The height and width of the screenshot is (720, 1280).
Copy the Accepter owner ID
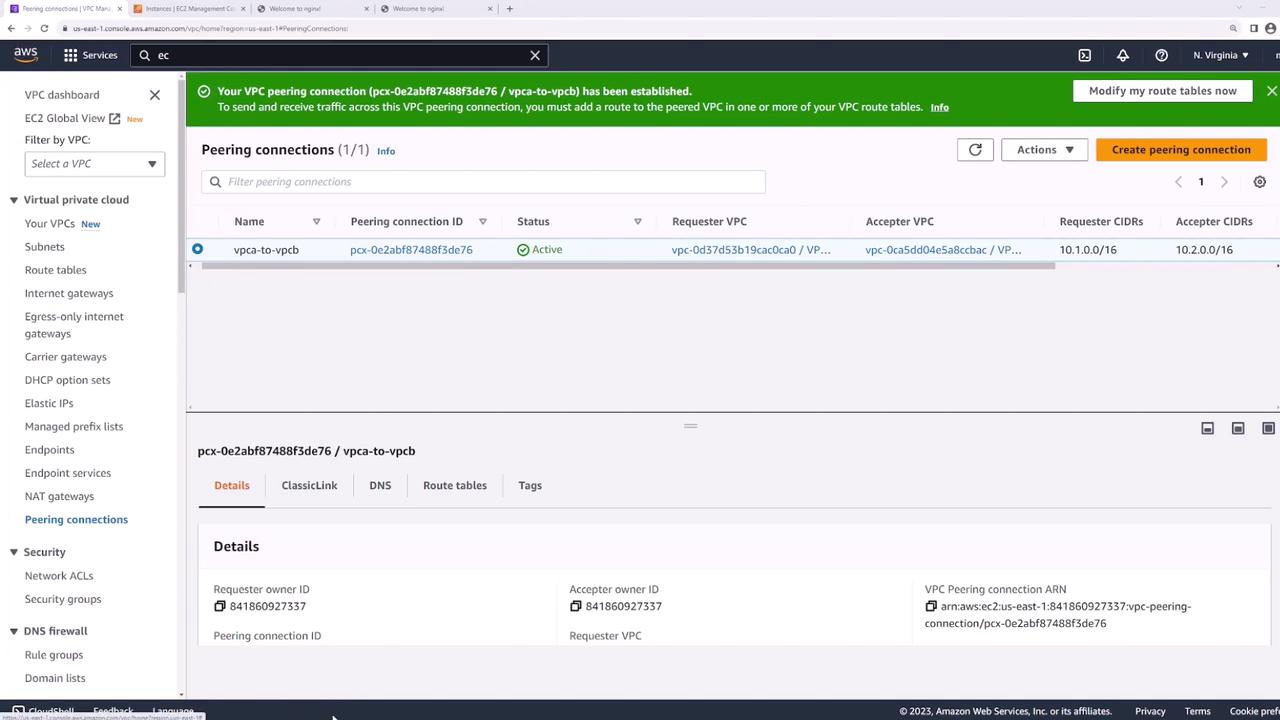(x=576, y=606)
